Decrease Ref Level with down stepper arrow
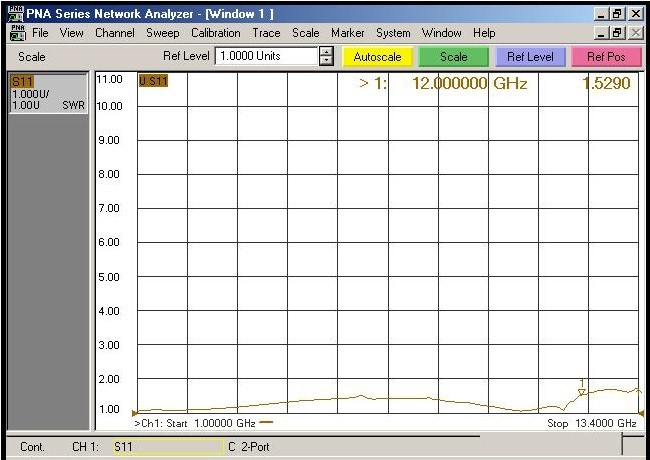The image size is (650, 460). pyautogui.click(x=327, y=61)
